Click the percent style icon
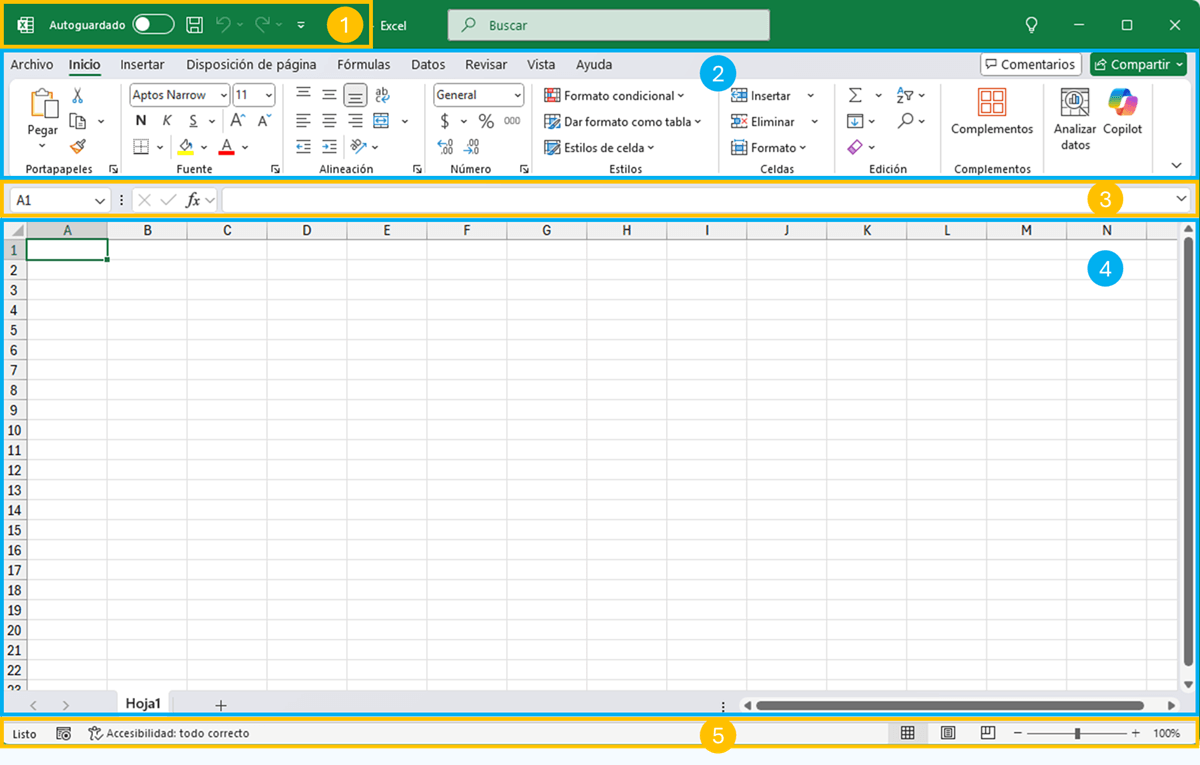The image size is (1200, 765). coord(486,121)
